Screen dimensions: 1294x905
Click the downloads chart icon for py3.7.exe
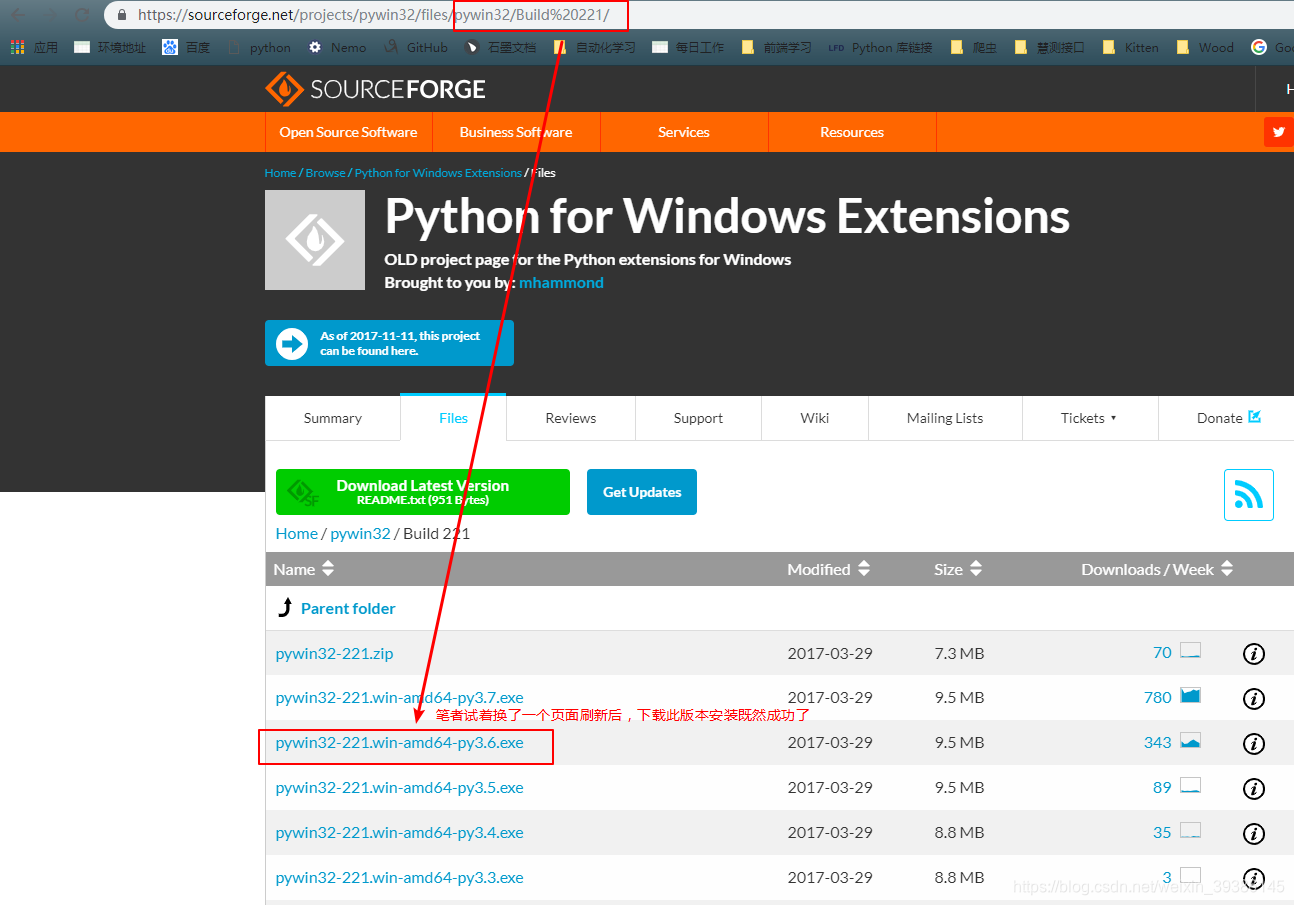[x=1190, y=695]
